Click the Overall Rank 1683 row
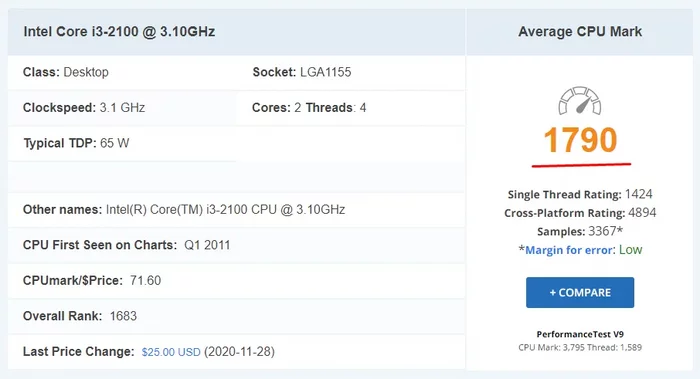This screenshot has width=700, height=379. pyautogui.click(x=237, y=316)
